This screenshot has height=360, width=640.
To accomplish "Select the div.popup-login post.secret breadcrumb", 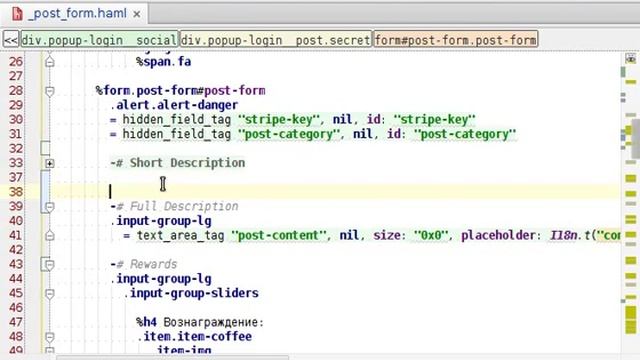I will click(276, 40).
